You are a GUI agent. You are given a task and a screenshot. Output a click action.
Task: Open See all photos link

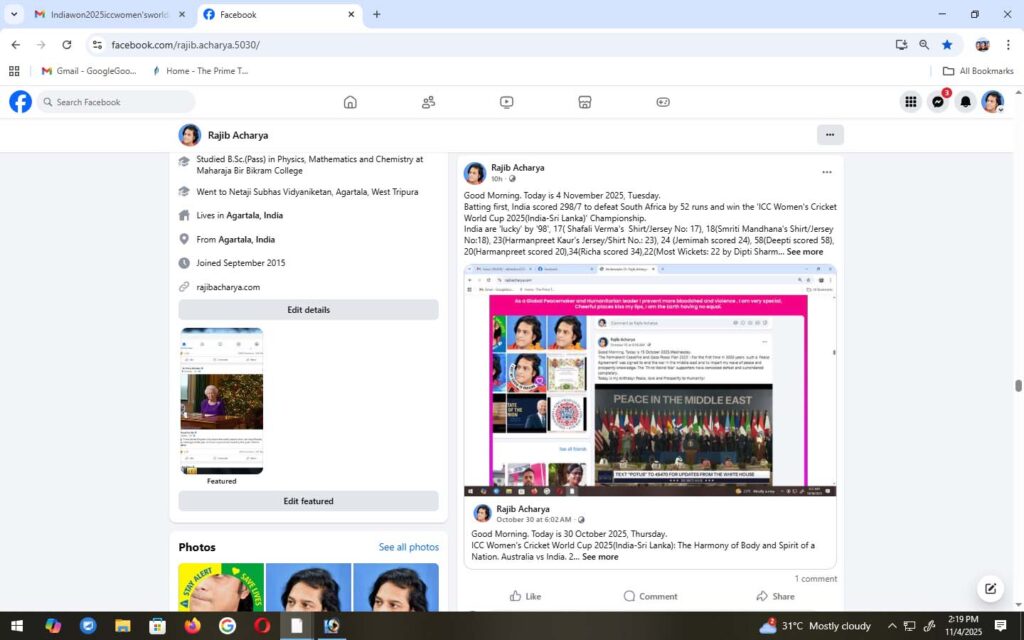coord(408,547)
